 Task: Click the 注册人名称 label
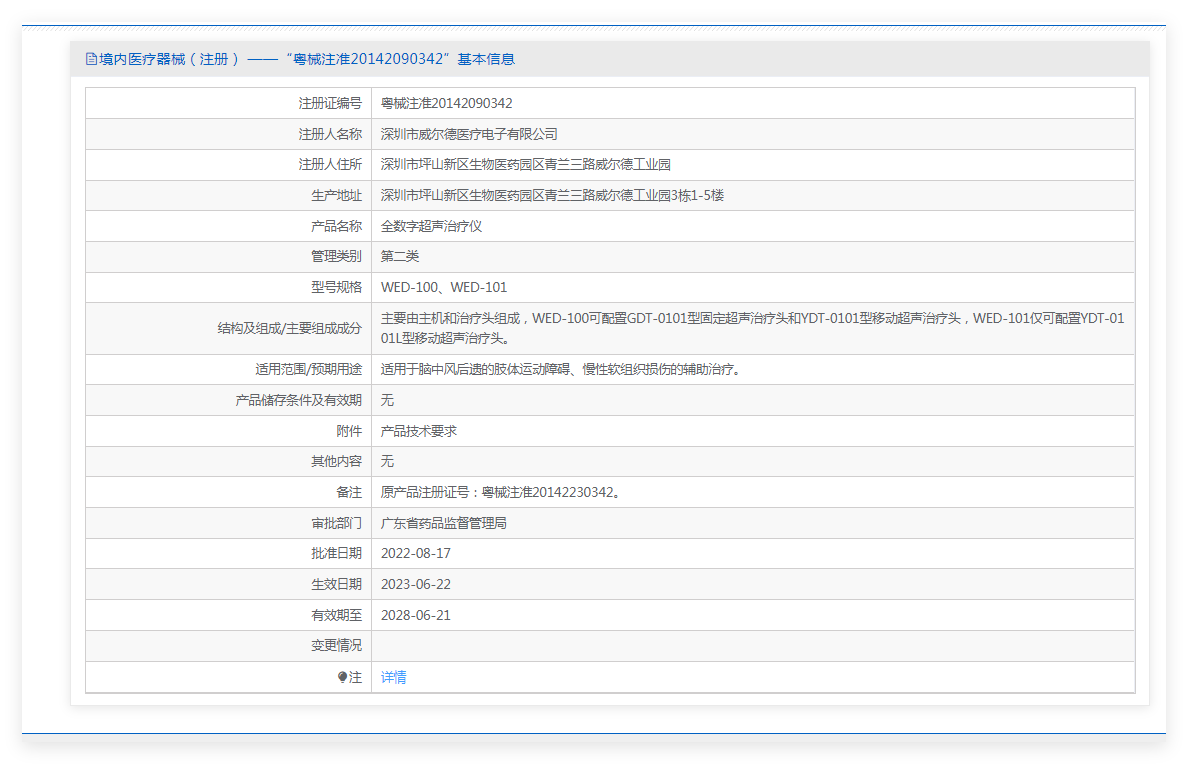[x=330, y=134]
